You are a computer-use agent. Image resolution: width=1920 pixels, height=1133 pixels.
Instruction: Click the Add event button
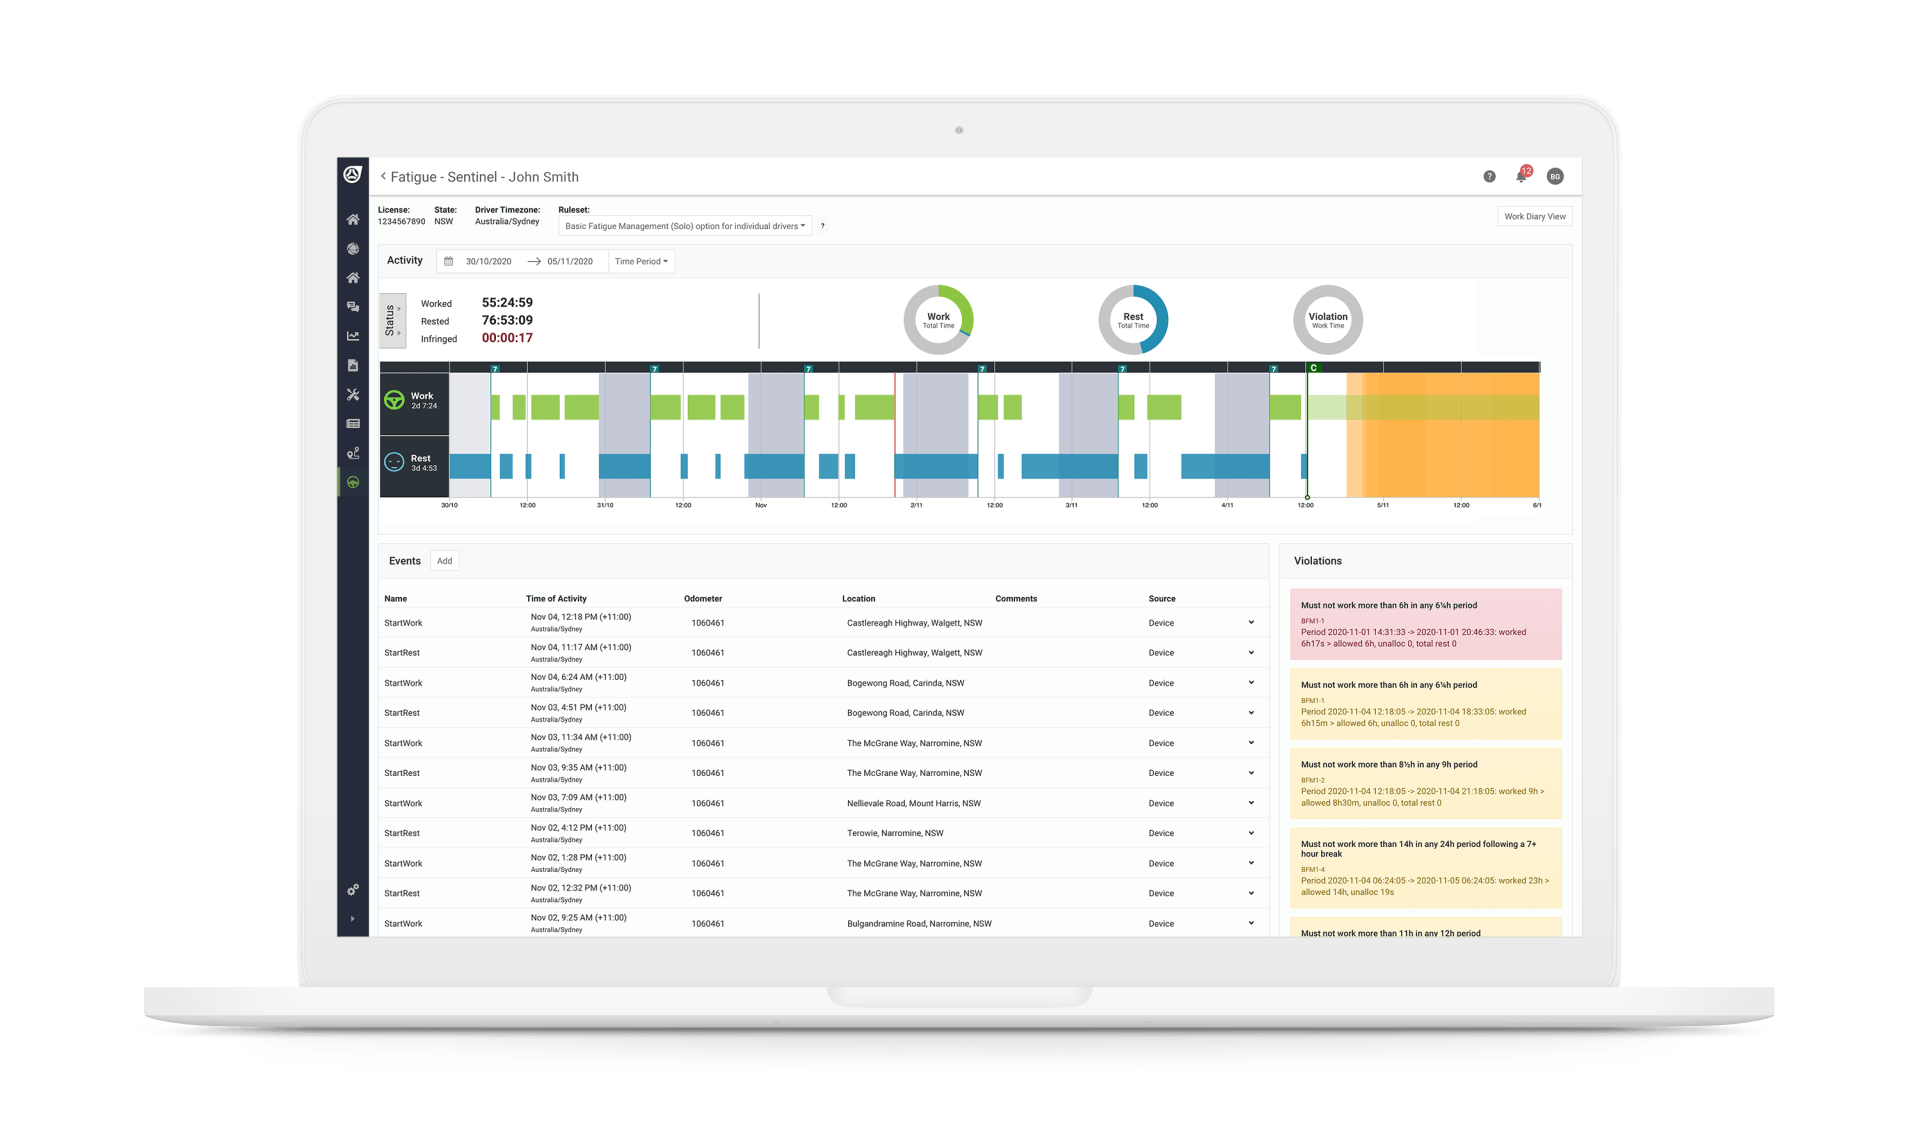tap(444, 561)
